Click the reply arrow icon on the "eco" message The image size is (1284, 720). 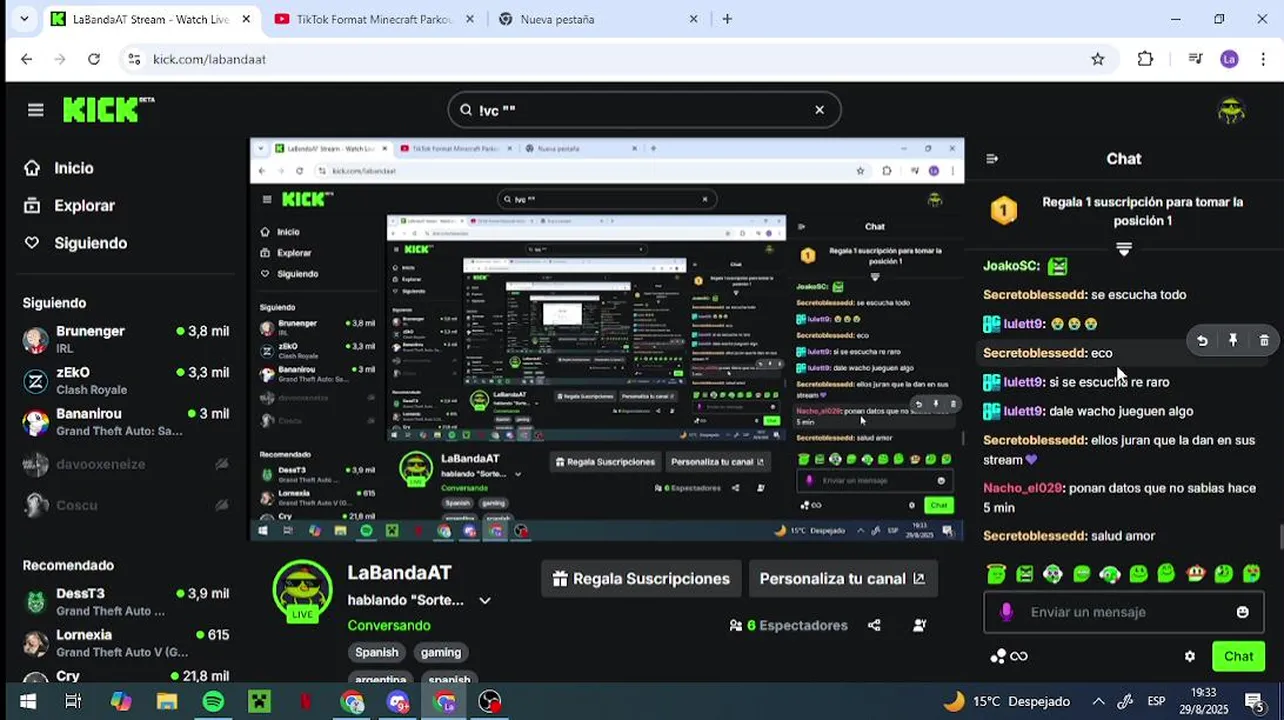[1202, 341]
